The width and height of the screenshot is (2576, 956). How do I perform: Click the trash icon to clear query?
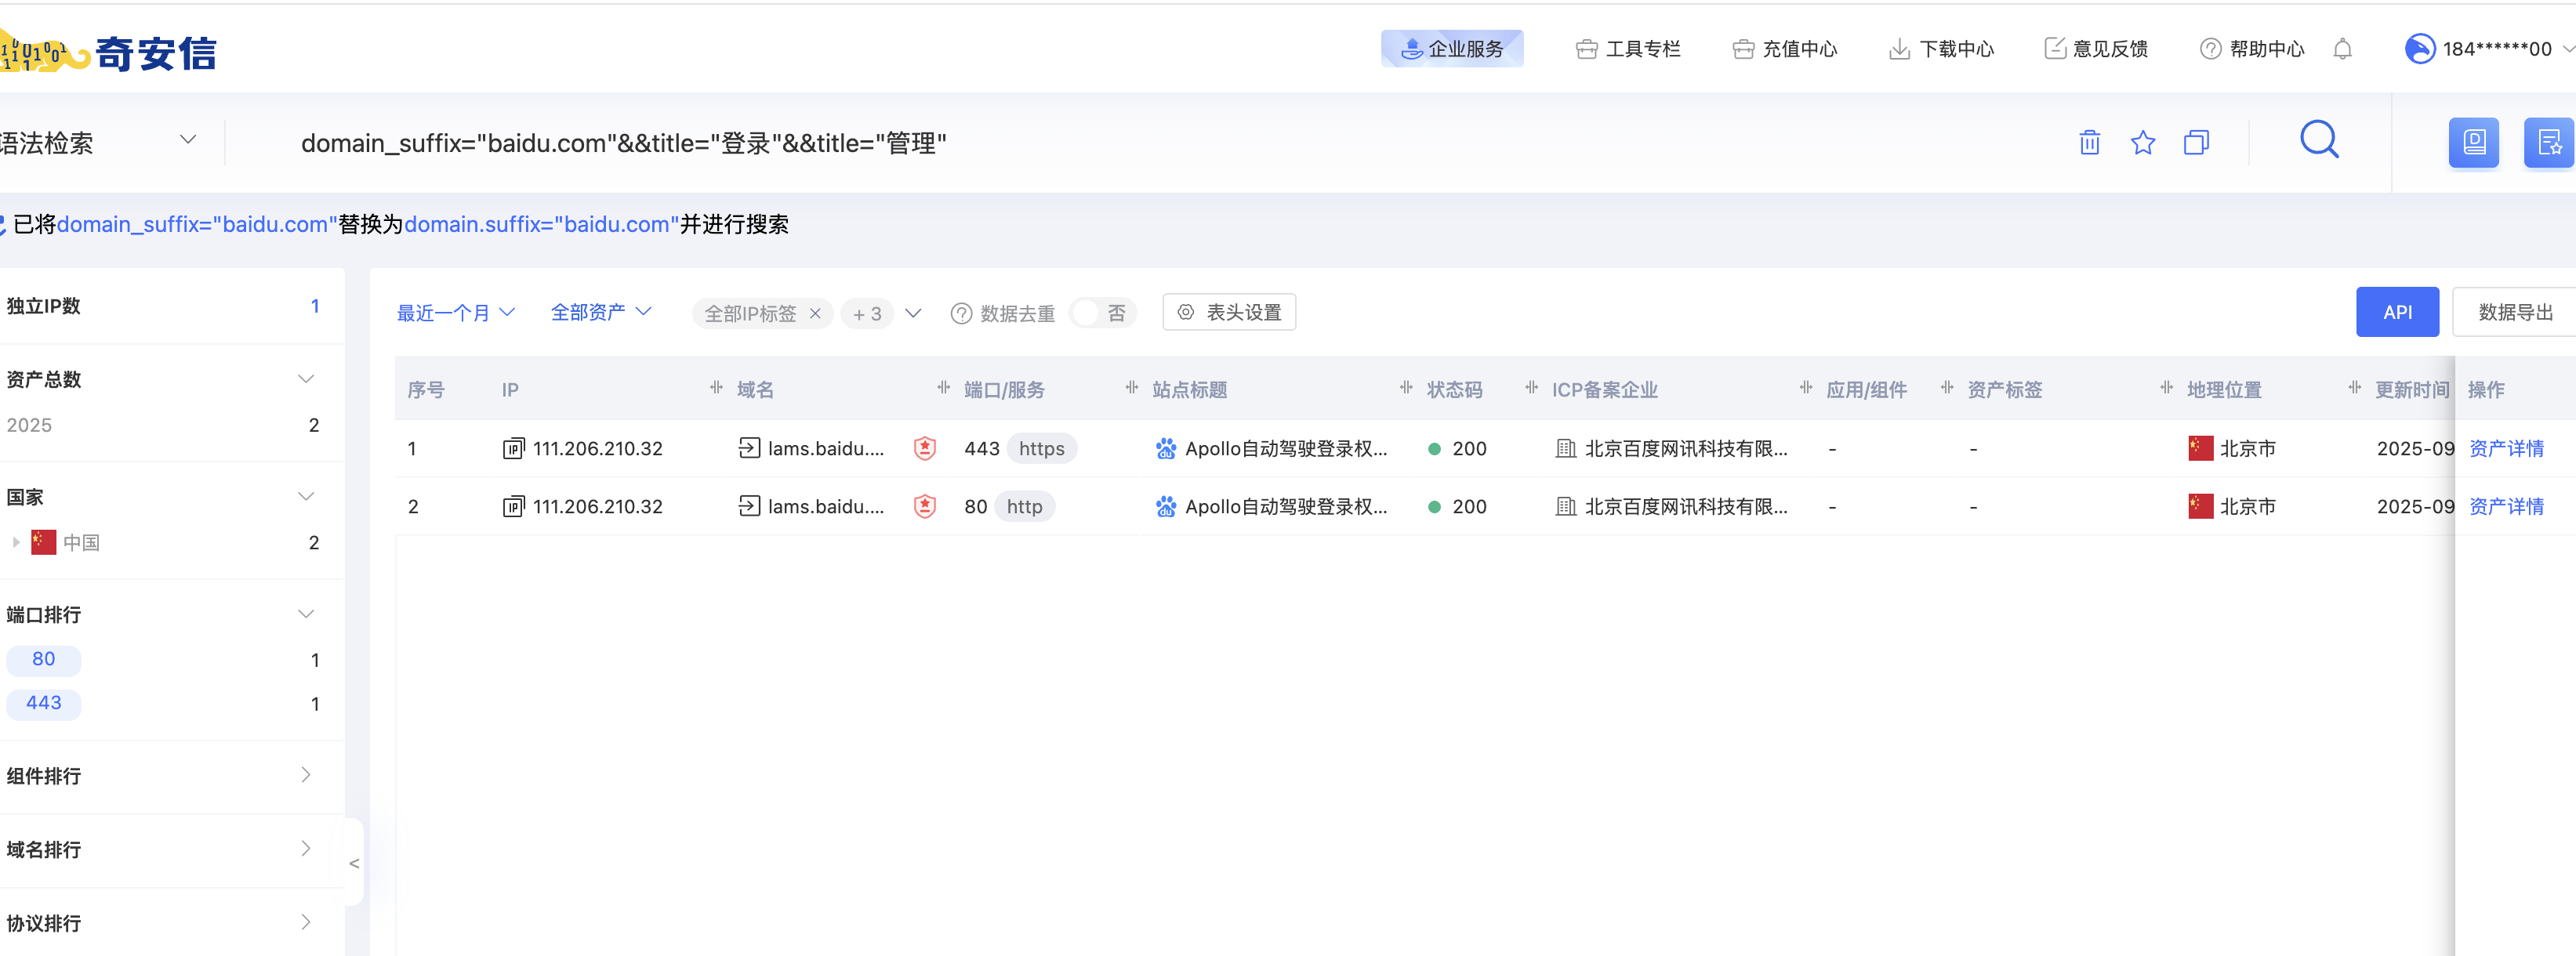coord(2089,143)
